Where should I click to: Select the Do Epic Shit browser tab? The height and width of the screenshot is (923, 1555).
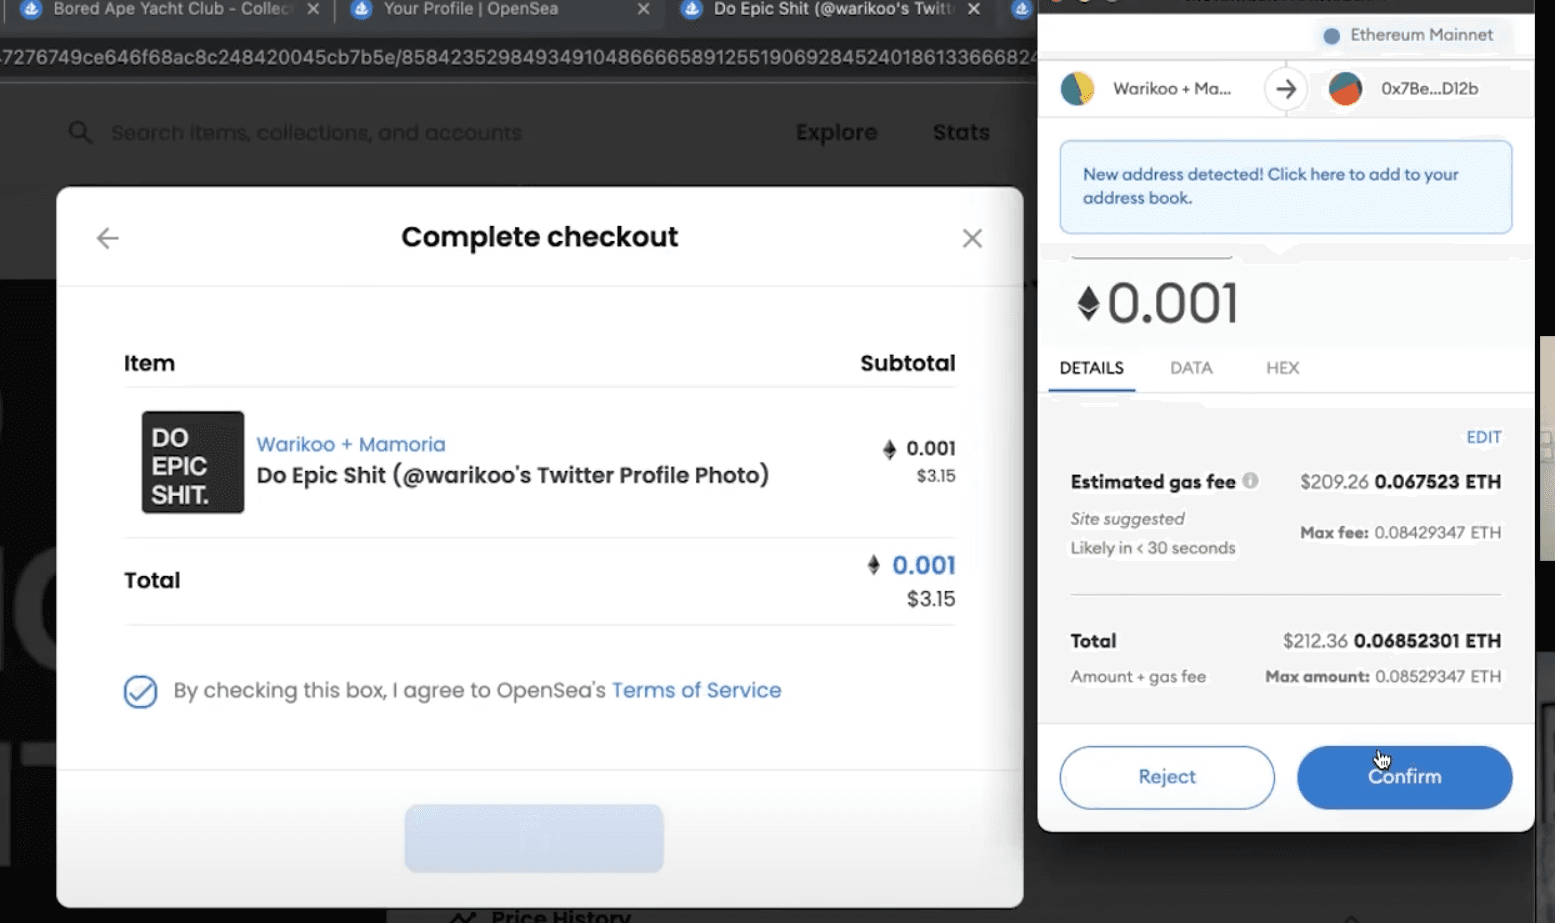tap(830, 10)
